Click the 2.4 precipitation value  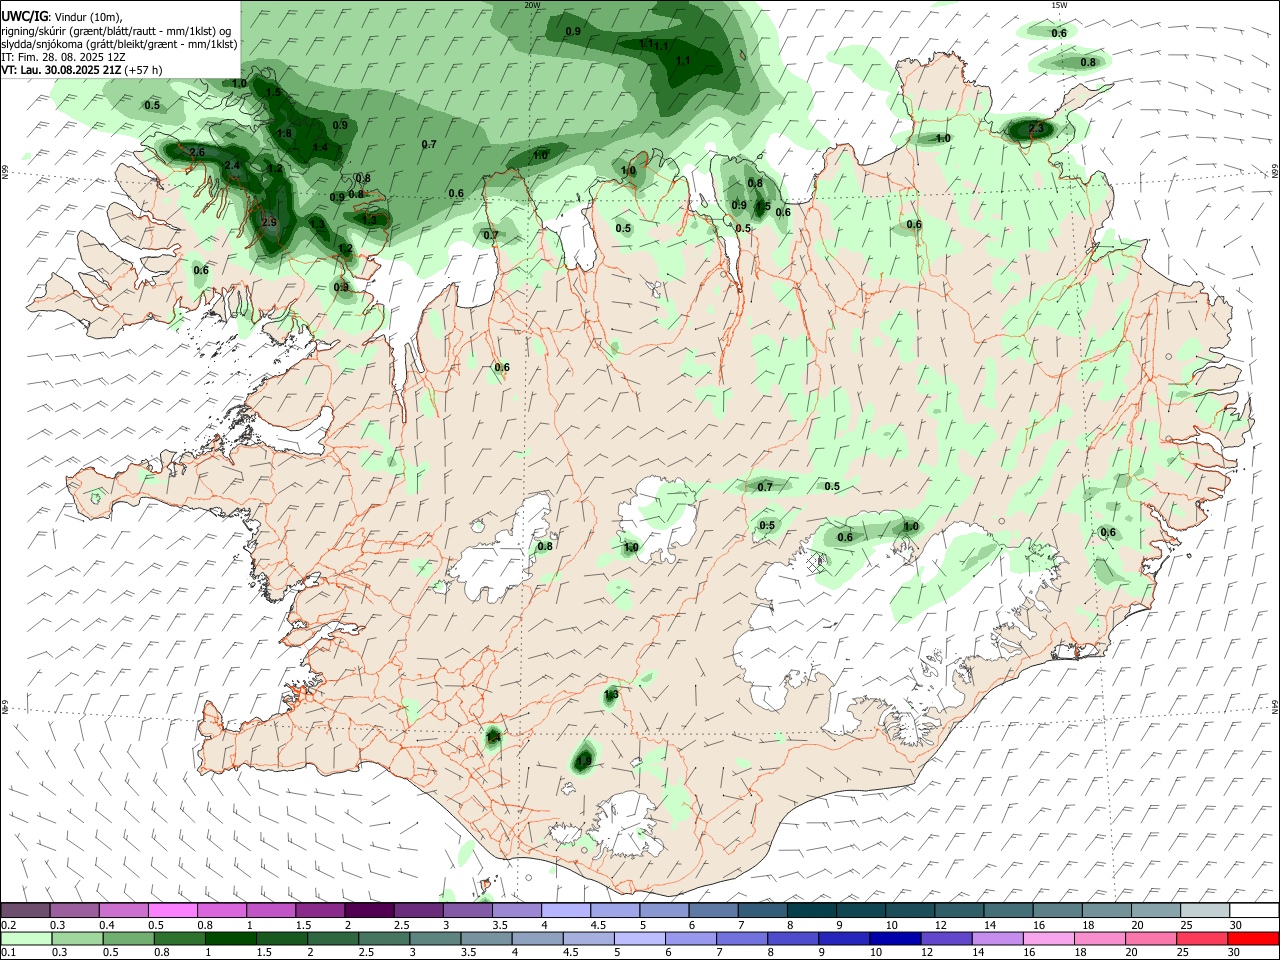click(233, 165)
